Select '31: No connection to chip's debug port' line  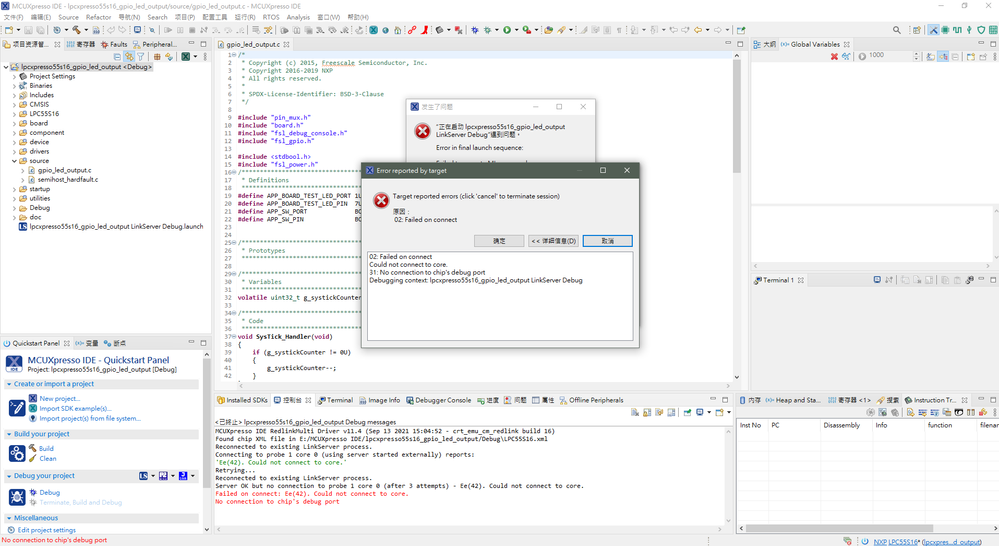tap(427, 272)
